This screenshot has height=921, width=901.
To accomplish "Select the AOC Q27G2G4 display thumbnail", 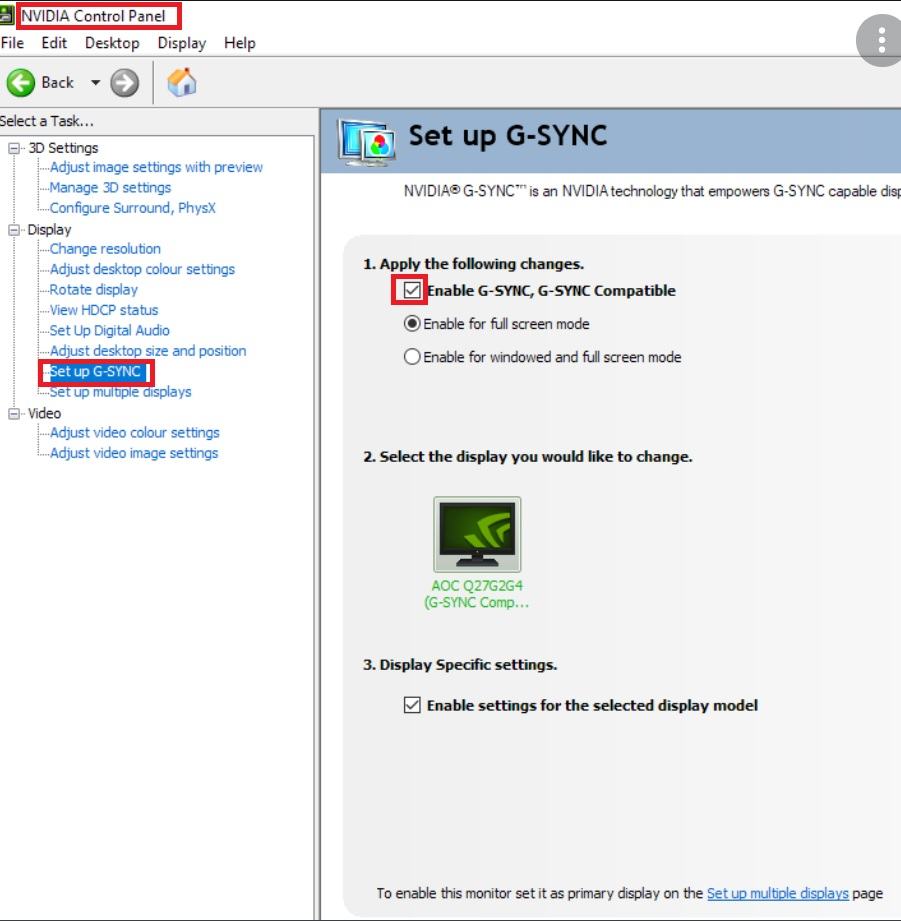I will pos(477,535).
